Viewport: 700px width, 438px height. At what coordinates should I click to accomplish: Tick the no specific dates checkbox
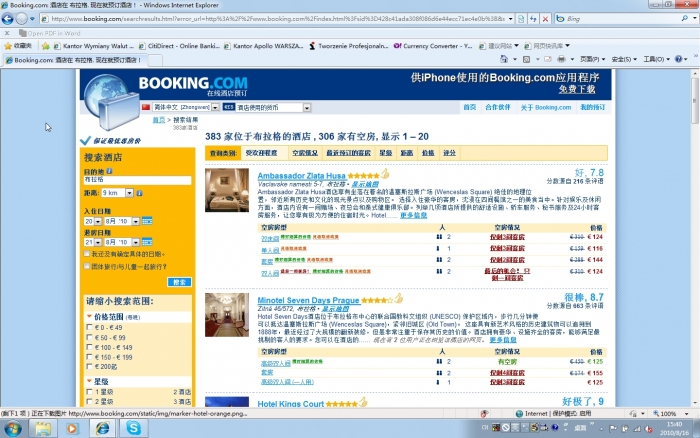point(88,255)
